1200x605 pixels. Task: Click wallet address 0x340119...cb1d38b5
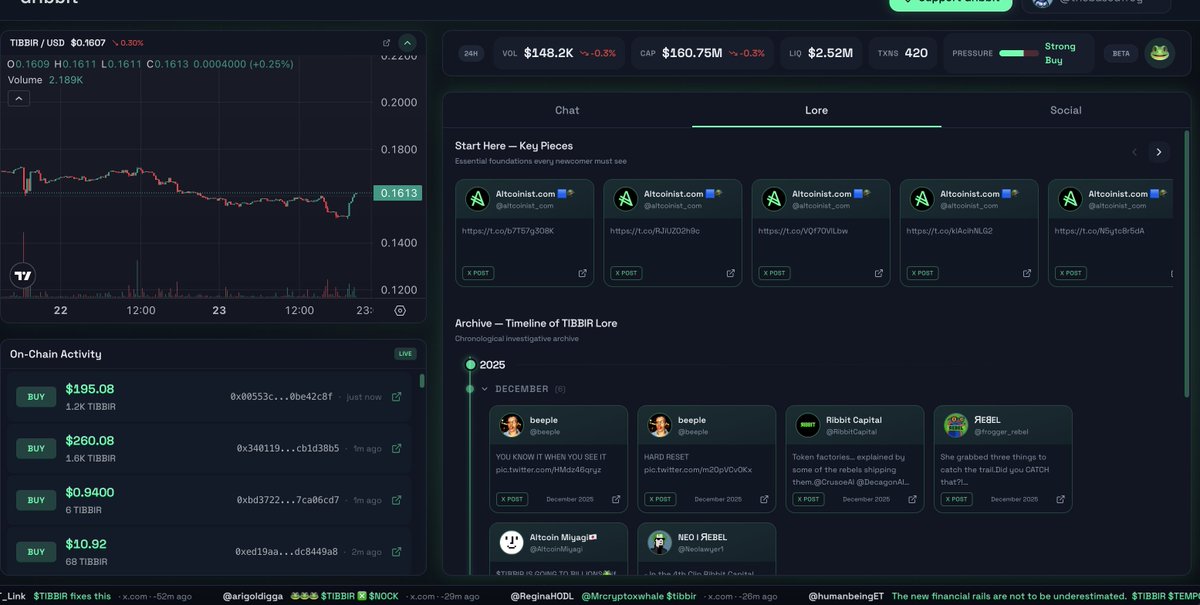288,449
